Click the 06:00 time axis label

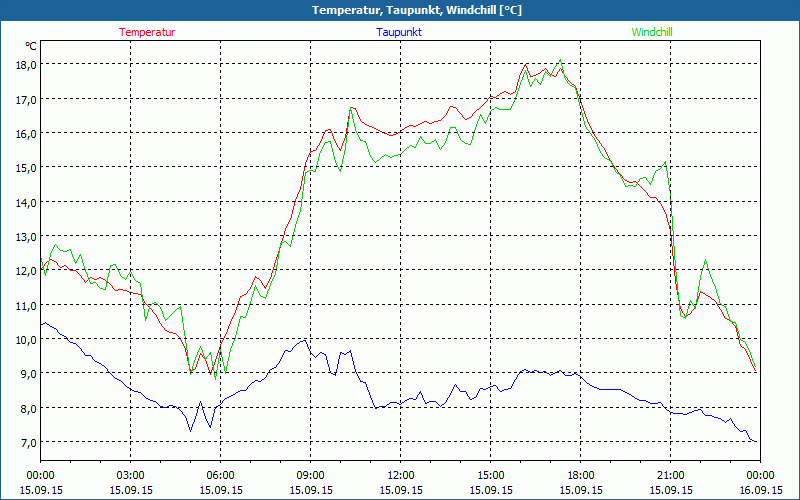click(x=220, y=476)
